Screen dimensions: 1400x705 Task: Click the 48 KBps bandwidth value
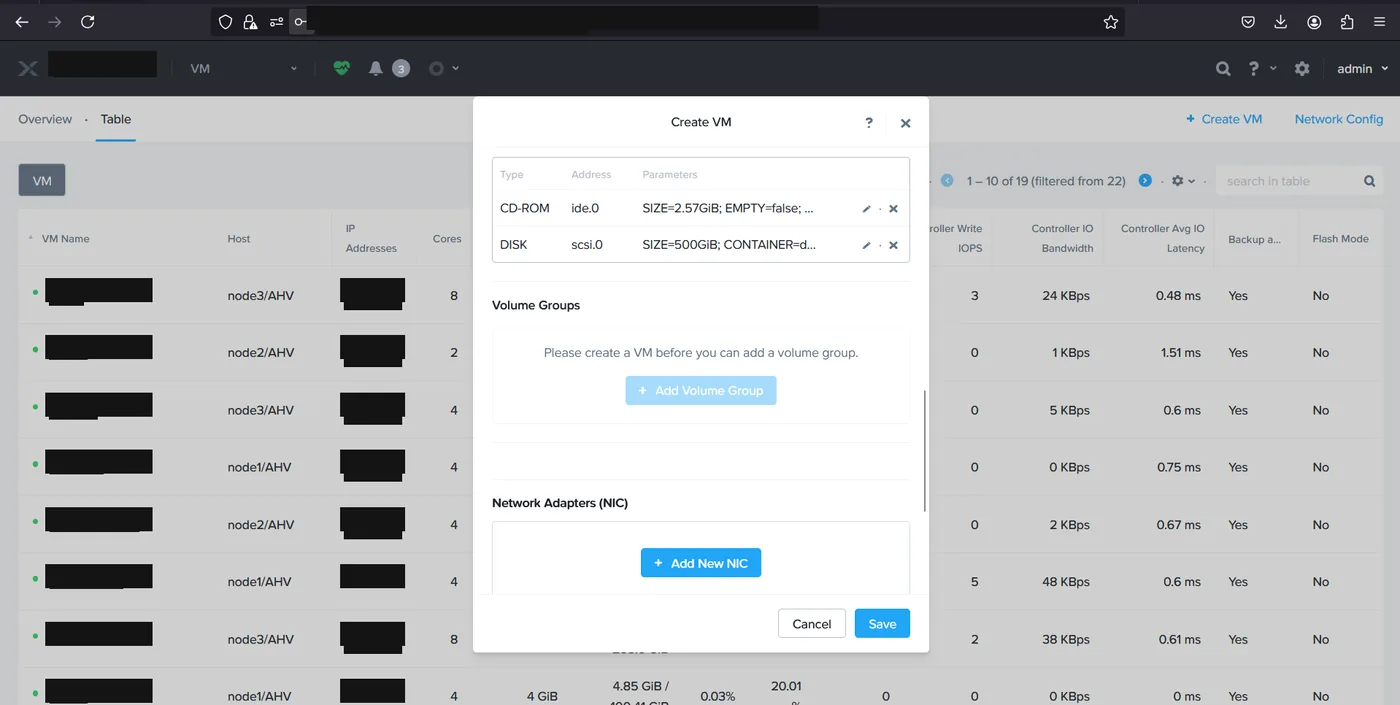point(1066,582)
